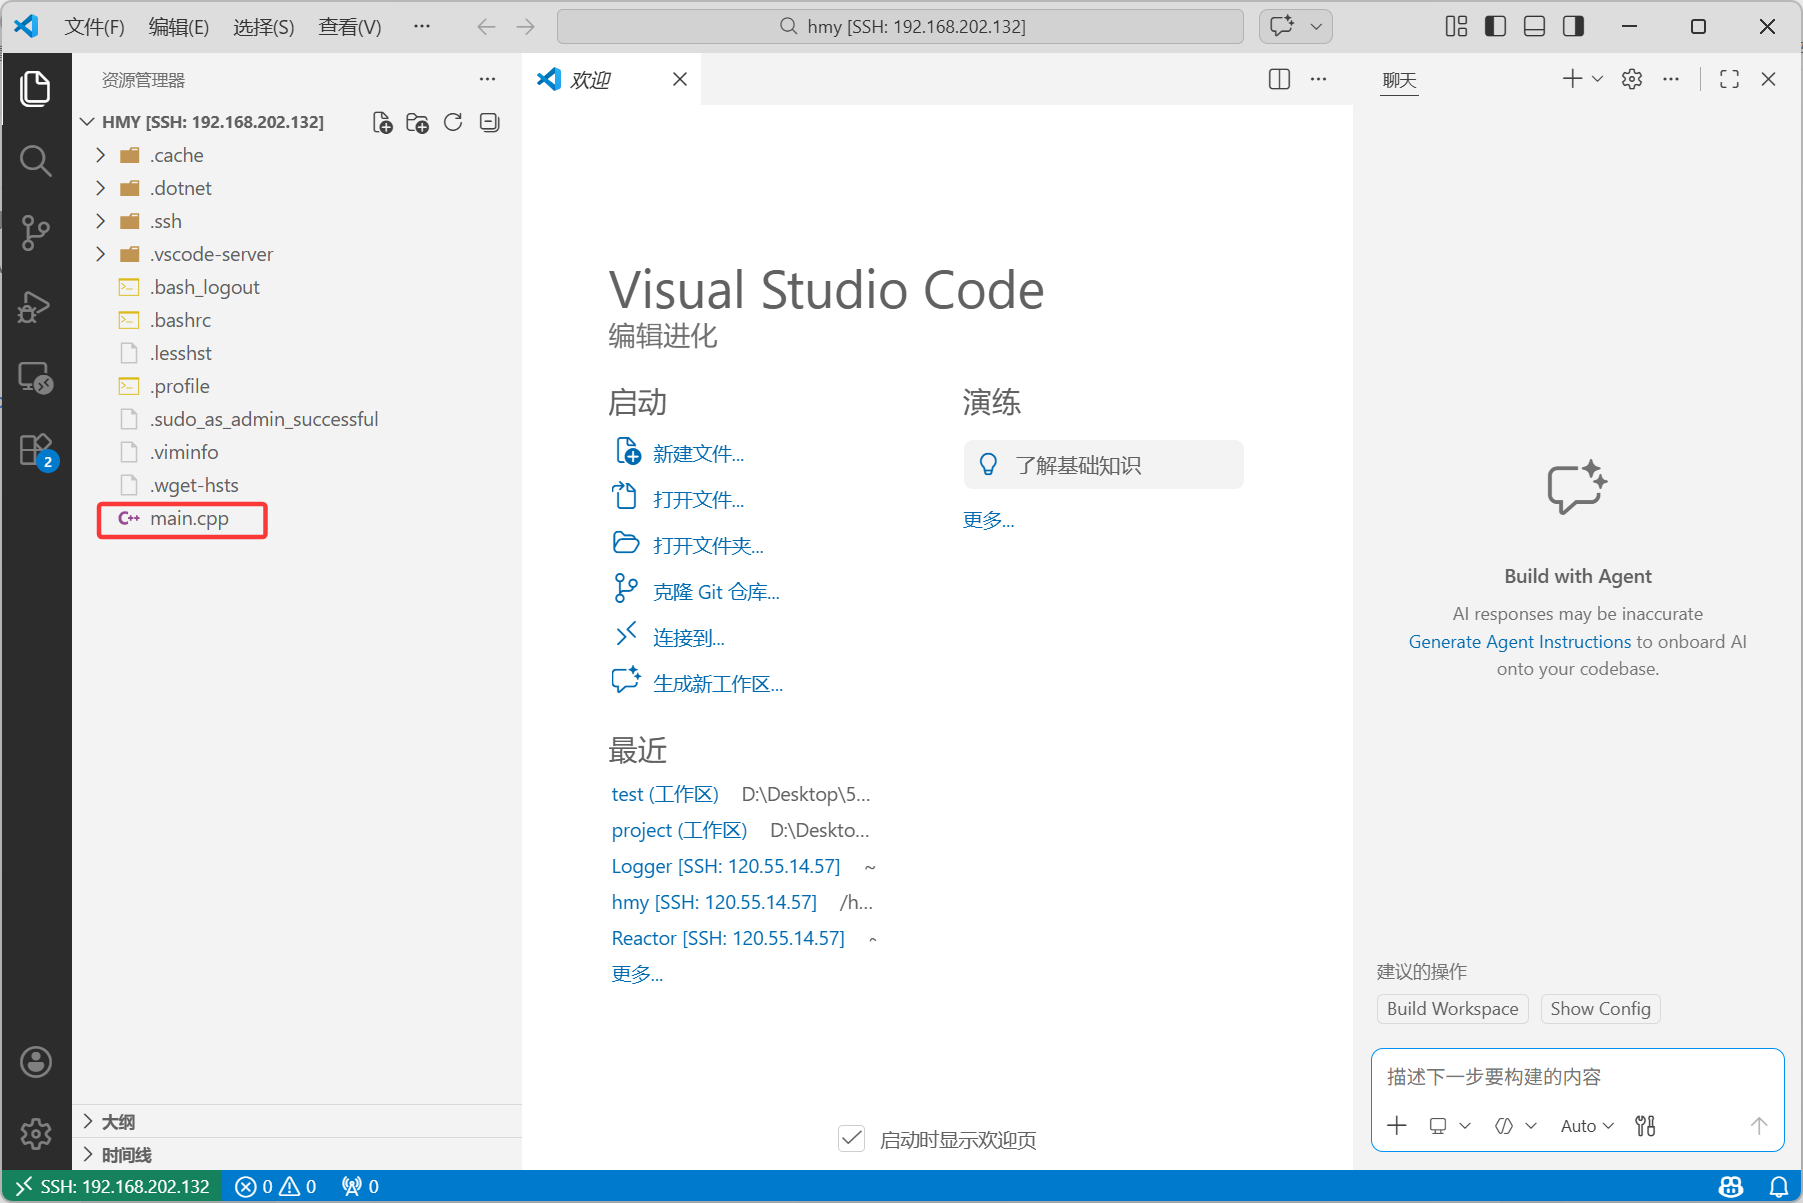Click the command center search box
This screenshot has height=1203, width=1803.
click(x=900, y=26)
